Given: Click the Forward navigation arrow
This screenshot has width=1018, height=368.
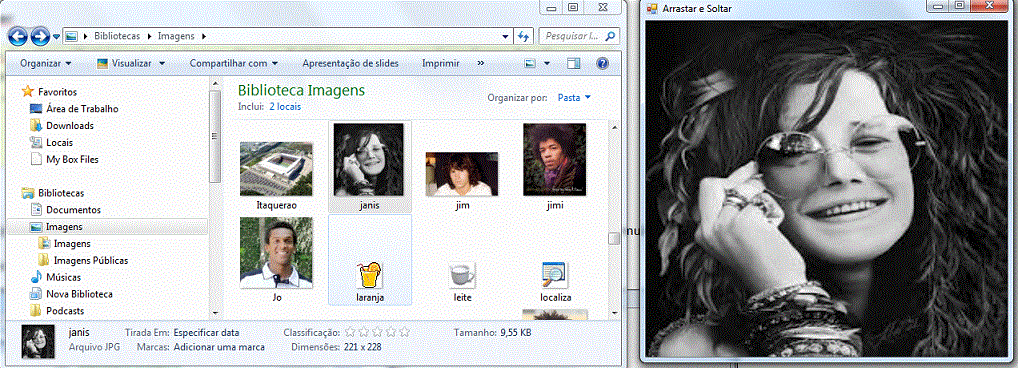Looking at the screenshot, I should point(40,36).
